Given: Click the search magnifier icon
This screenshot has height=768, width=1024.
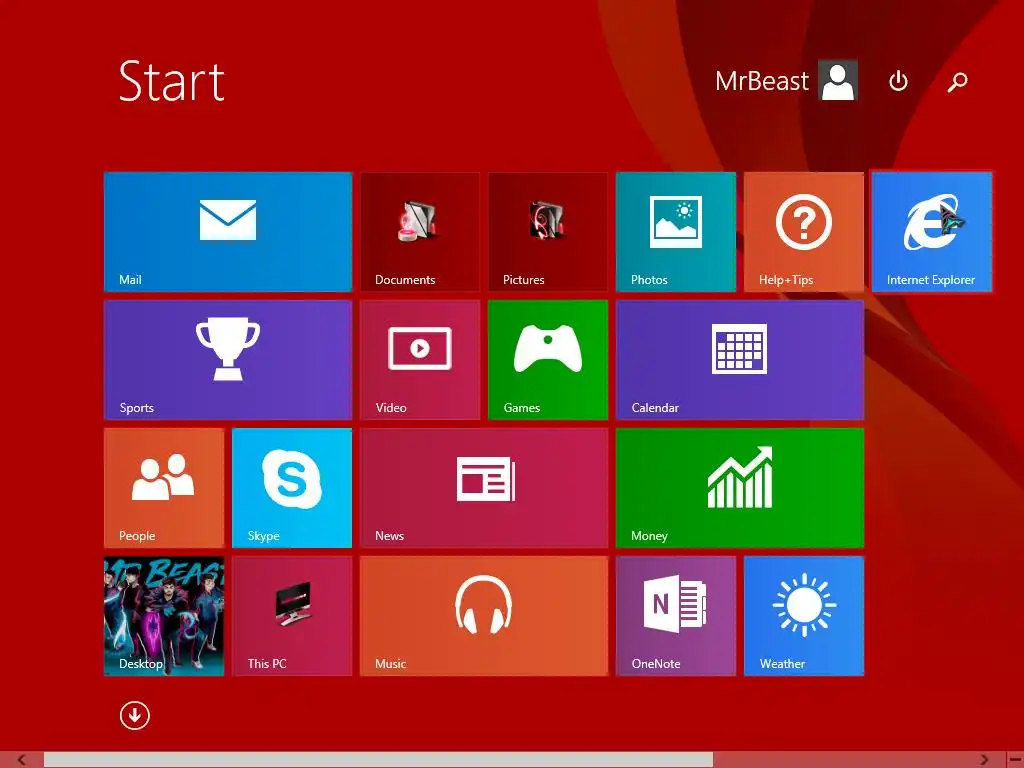Looking at the screenshot, I should 957,82.
